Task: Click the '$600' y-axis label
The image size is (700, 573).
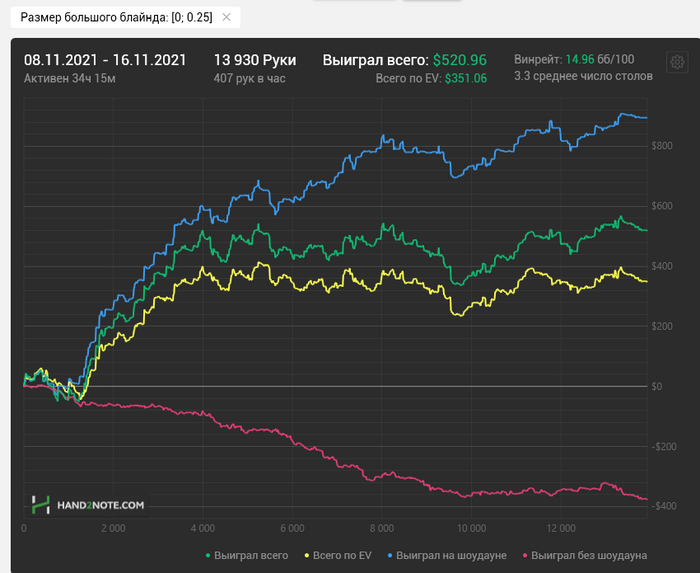Action: 662,206
